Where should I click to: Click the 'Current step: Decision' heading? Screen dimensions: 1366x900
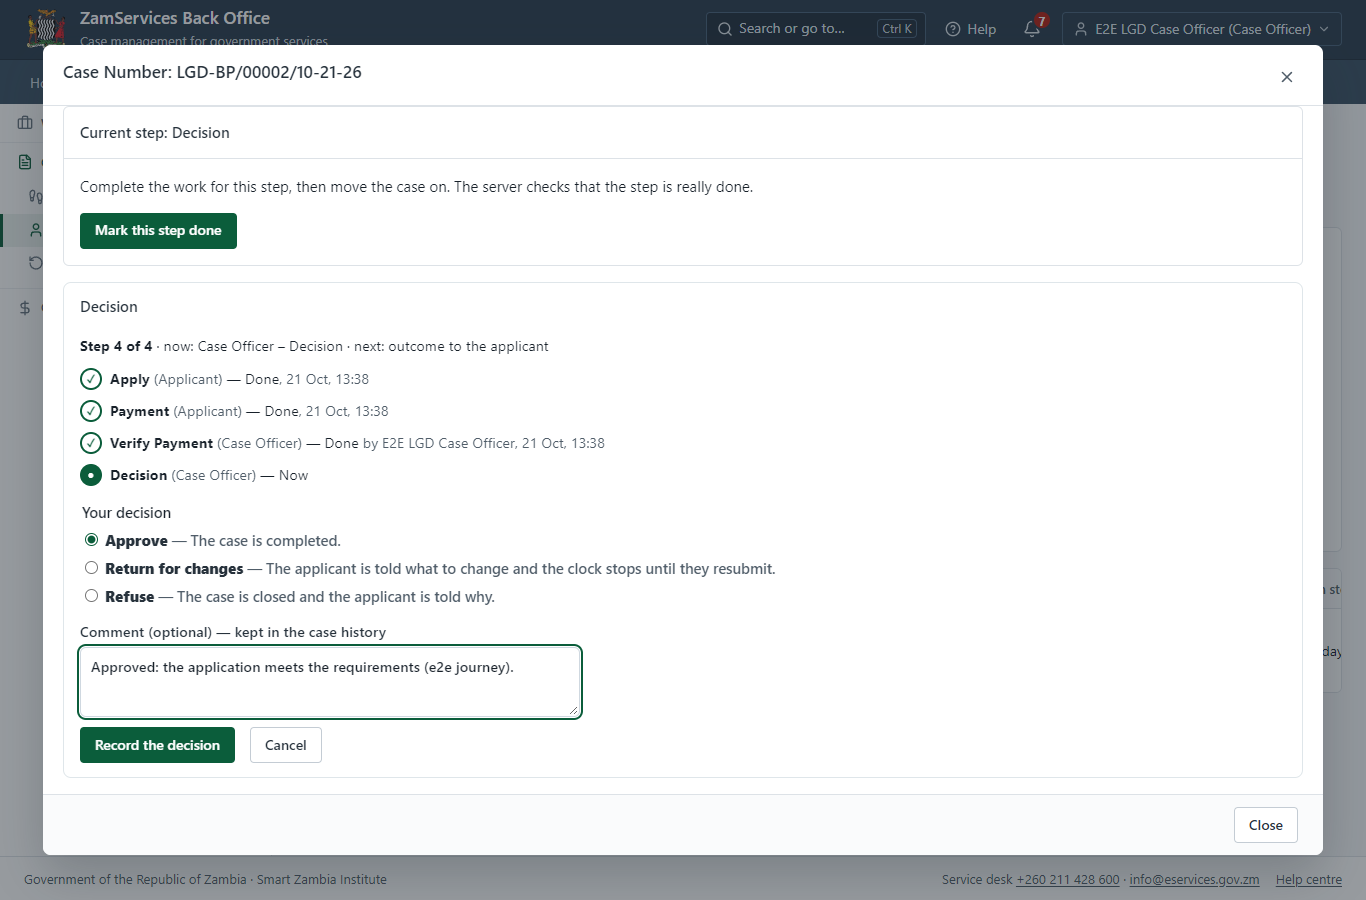pyautogui.click(x=155, y=133)
